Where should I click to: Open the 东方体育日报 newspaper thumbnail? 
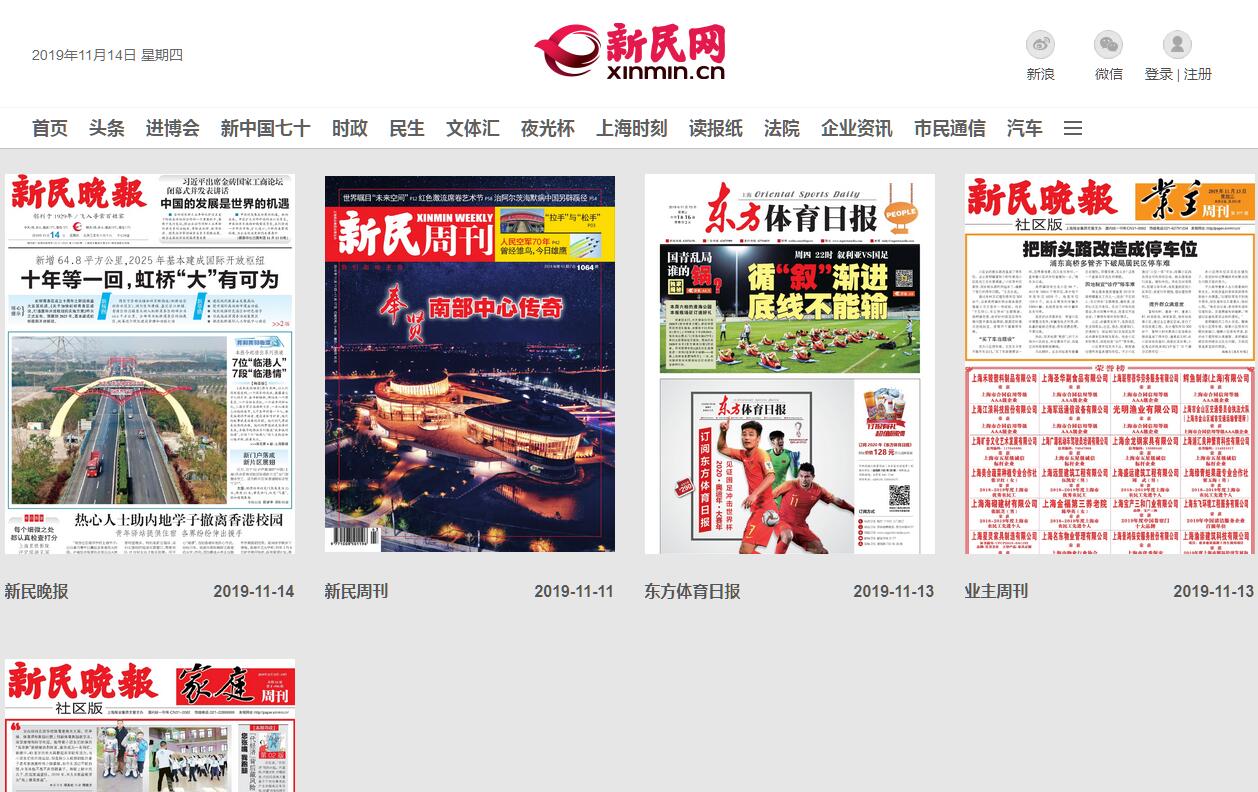point(790,364)
